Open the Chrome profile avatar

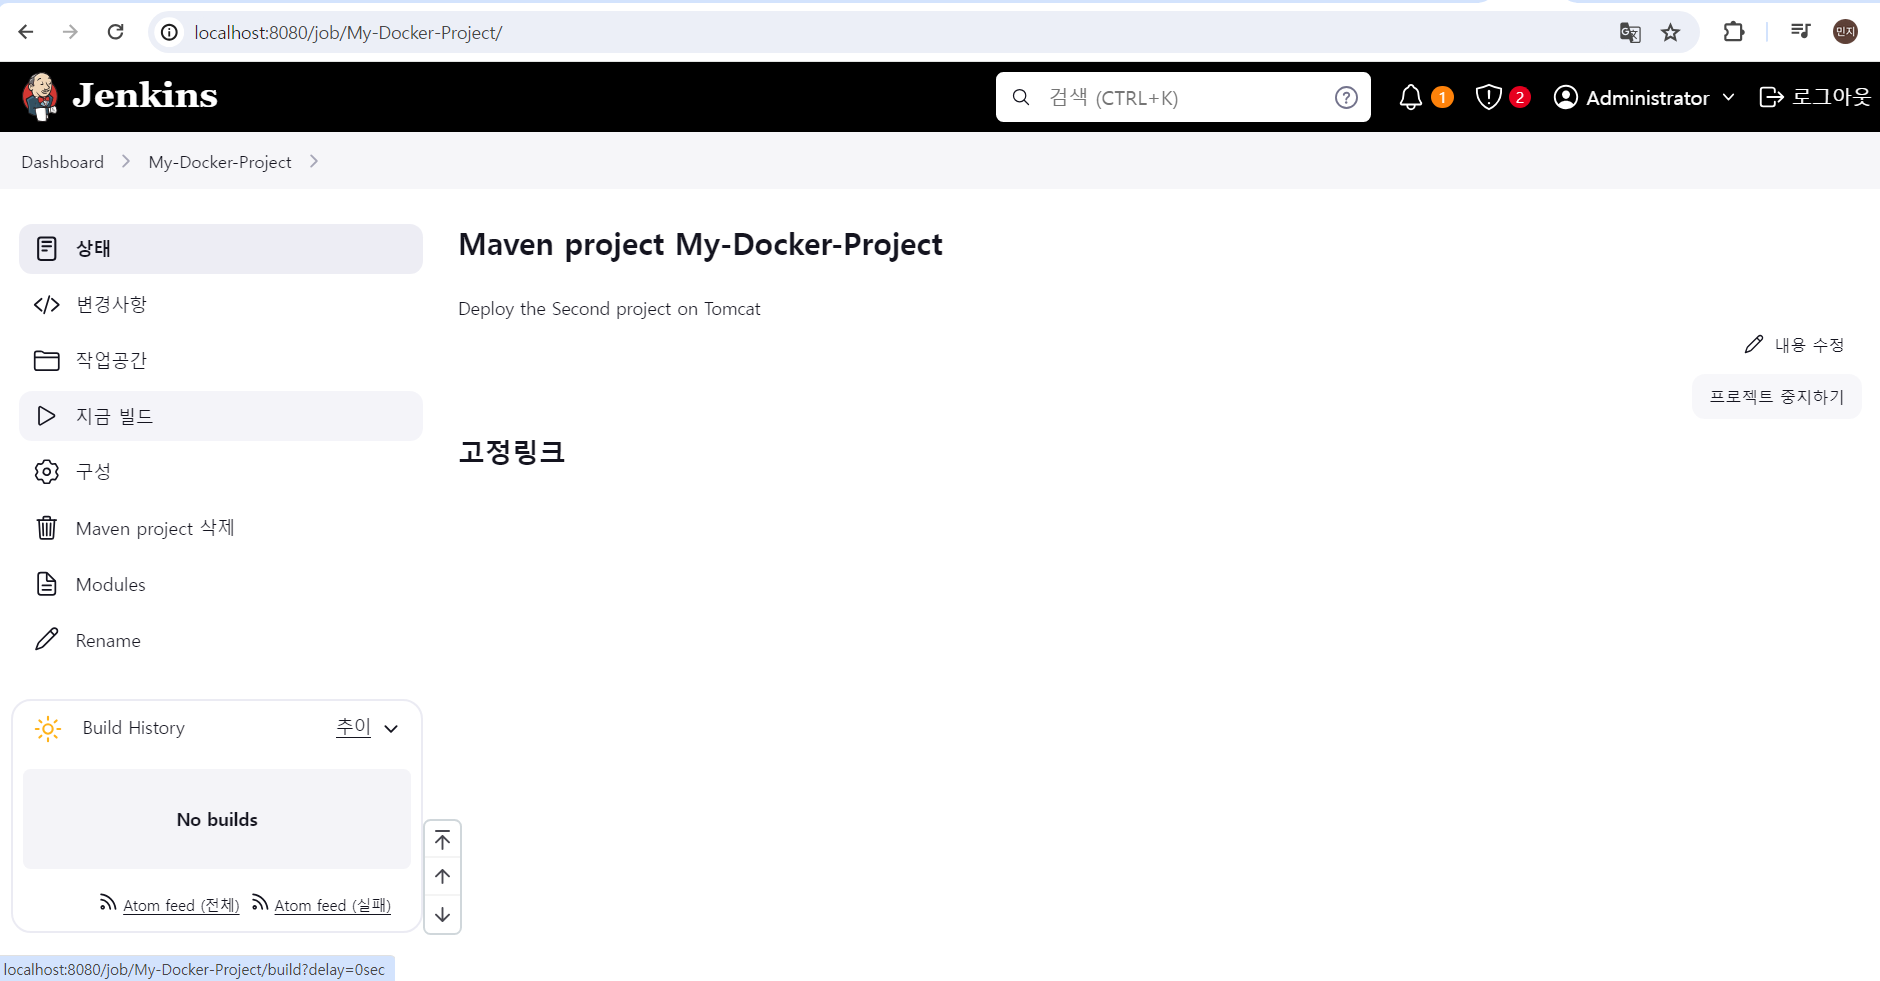pos(1845,32)
